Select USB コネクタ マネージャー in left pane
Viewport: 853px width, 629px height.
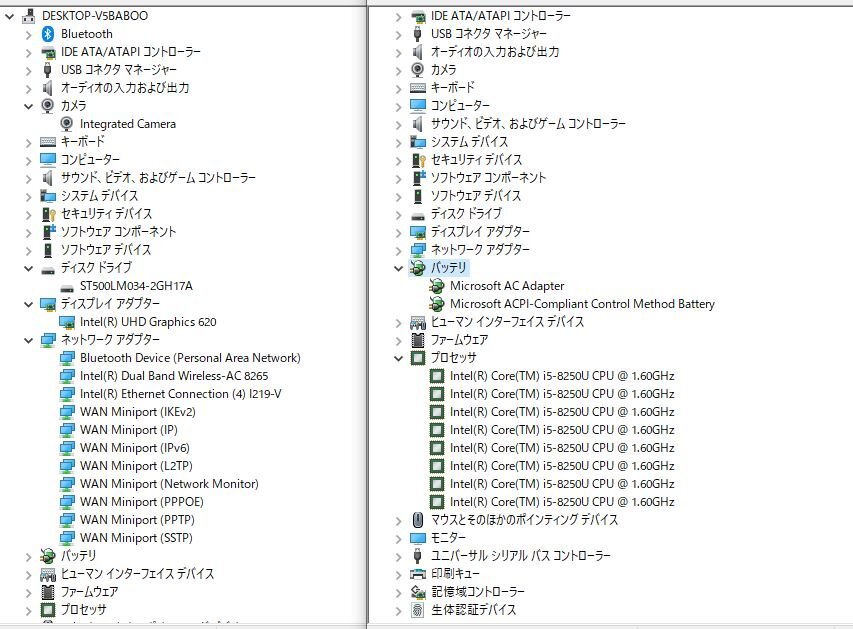click(x=119, y=70)
